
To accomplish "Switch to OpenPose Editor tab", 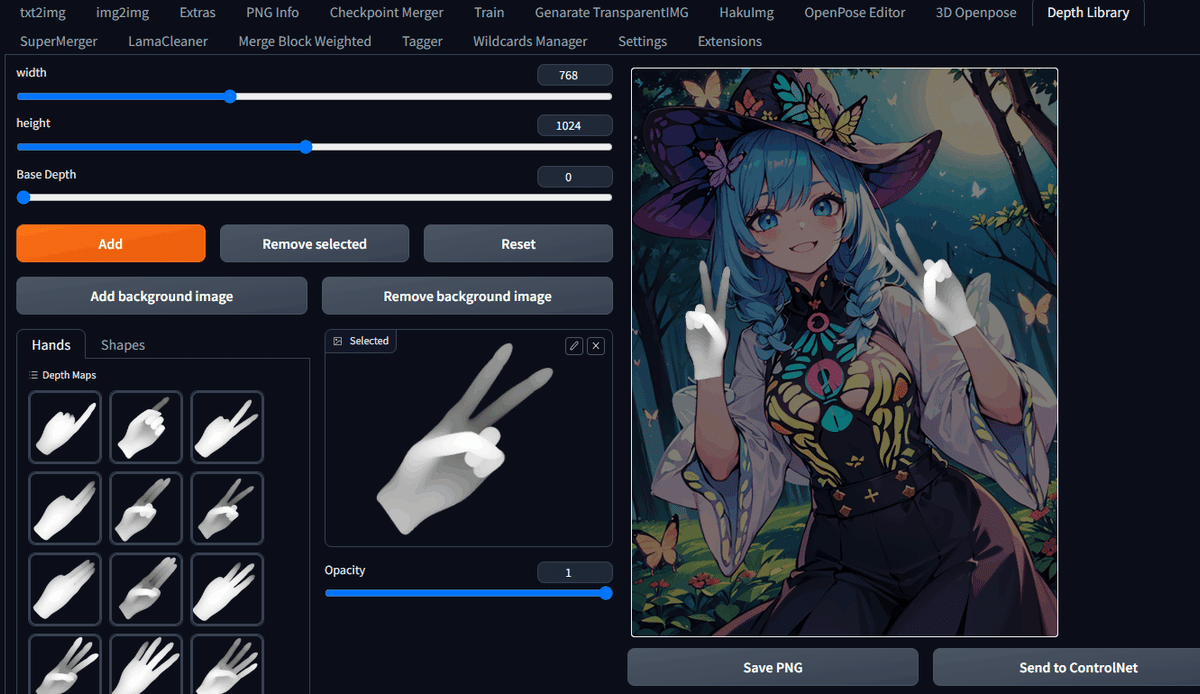I will pos(855,13).
